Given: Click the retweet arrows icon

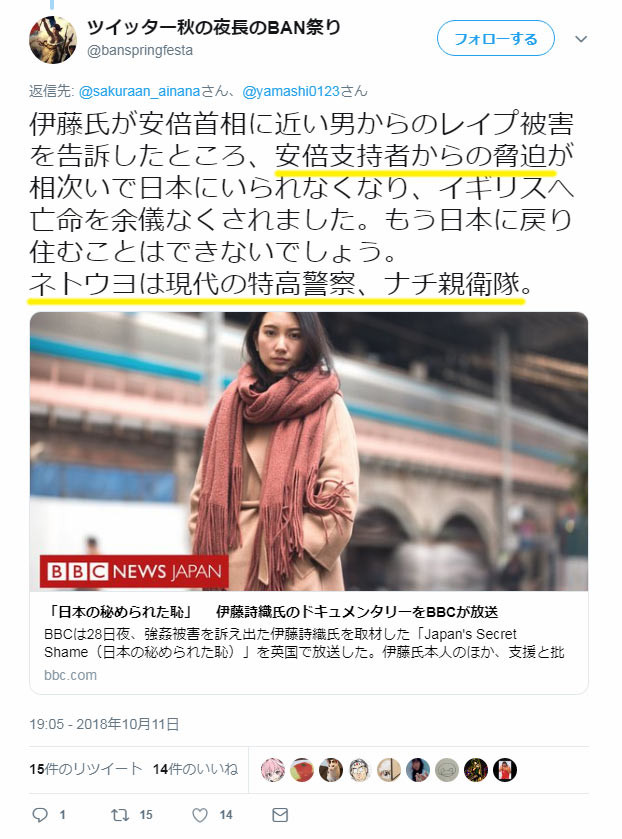Looking at the screenshot, I should [x=120, y=814].
